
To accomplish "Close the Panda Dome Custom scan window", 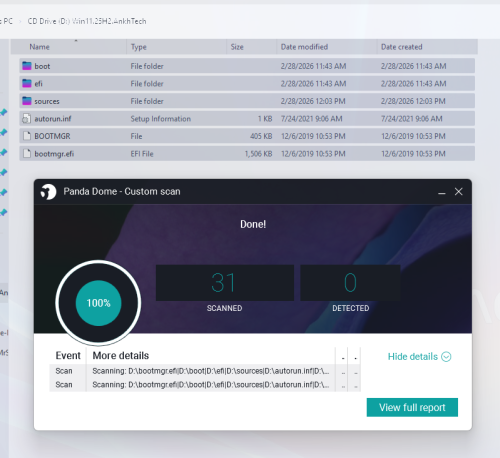I will click(459, 192).
